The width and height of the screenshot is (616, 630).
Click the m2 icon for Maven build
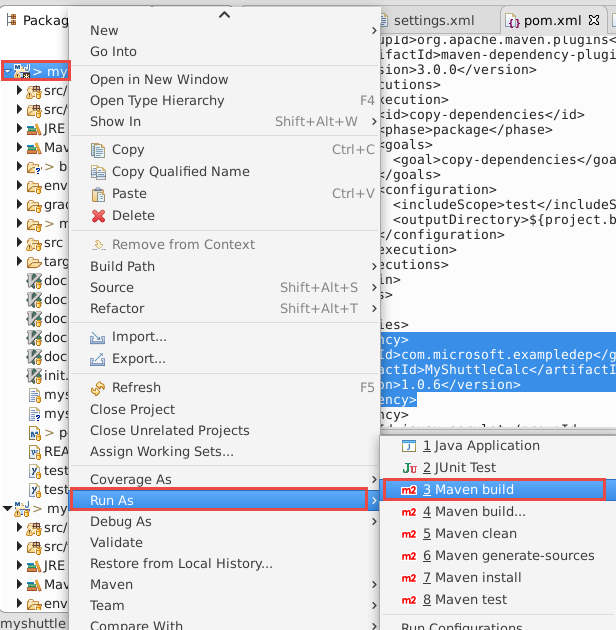[409, 490]
